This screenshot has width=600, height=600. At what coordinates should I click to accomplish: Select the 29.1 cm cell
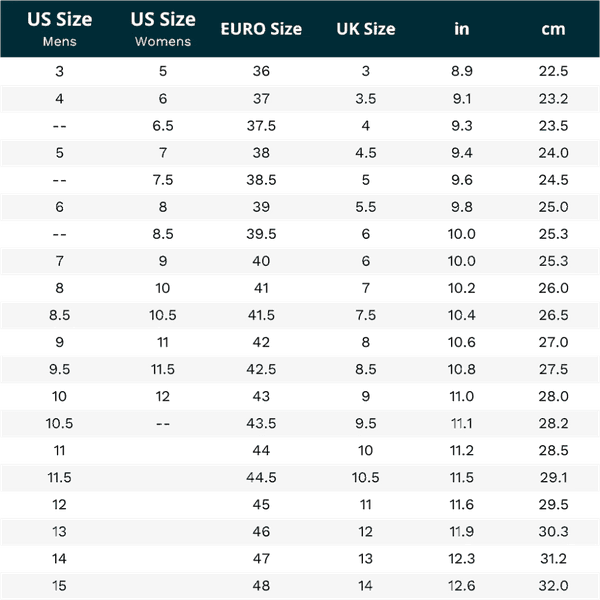pyautogui.click(x=553, y=477)
